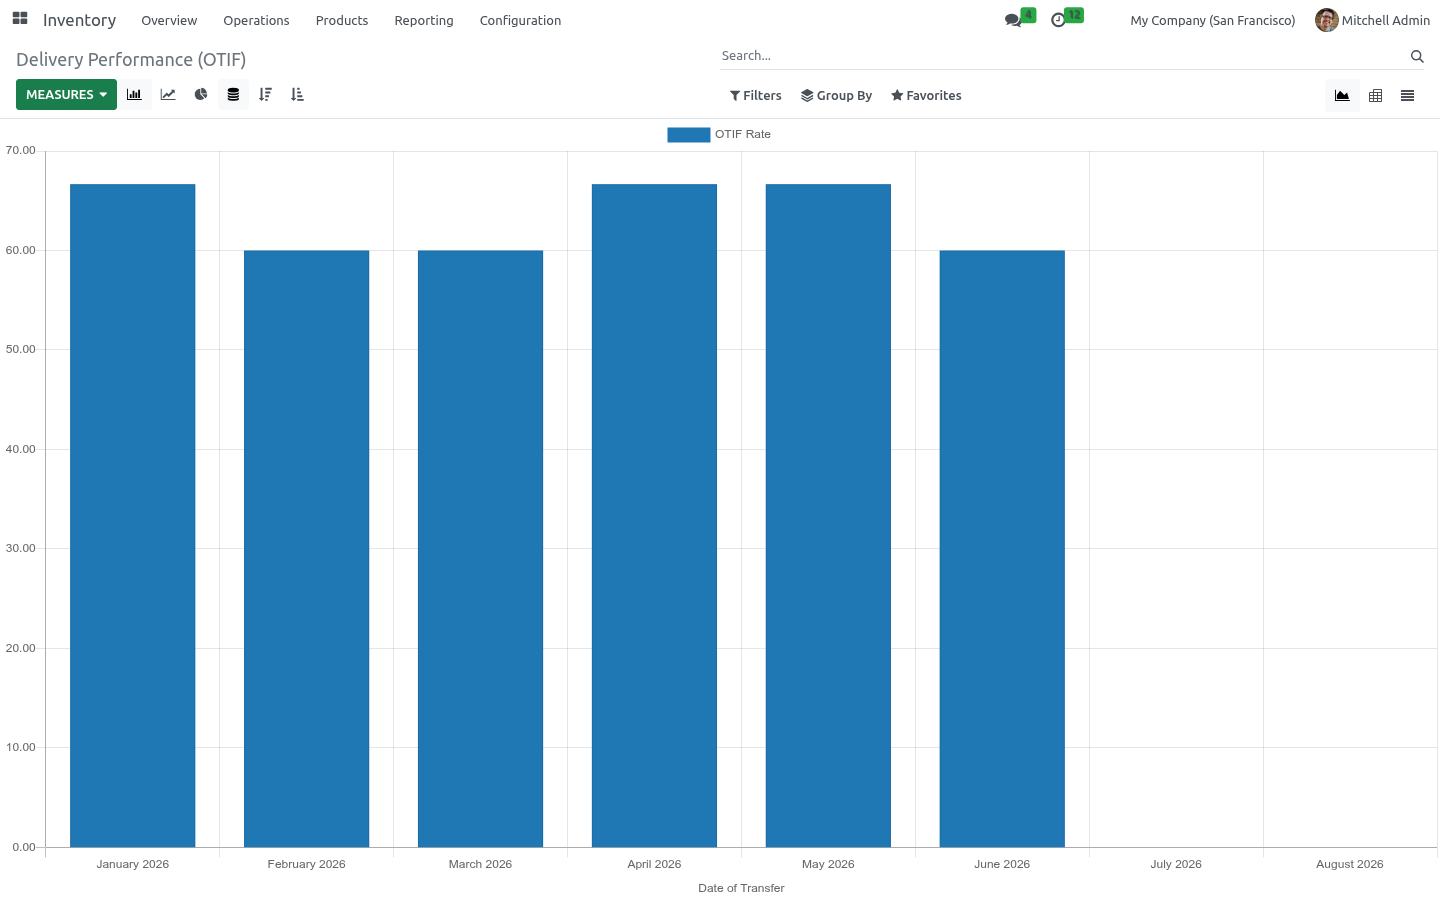This screenshot has width=1440, height=900.
Task: Switch to graph view
Action: tap(1342, 95)
